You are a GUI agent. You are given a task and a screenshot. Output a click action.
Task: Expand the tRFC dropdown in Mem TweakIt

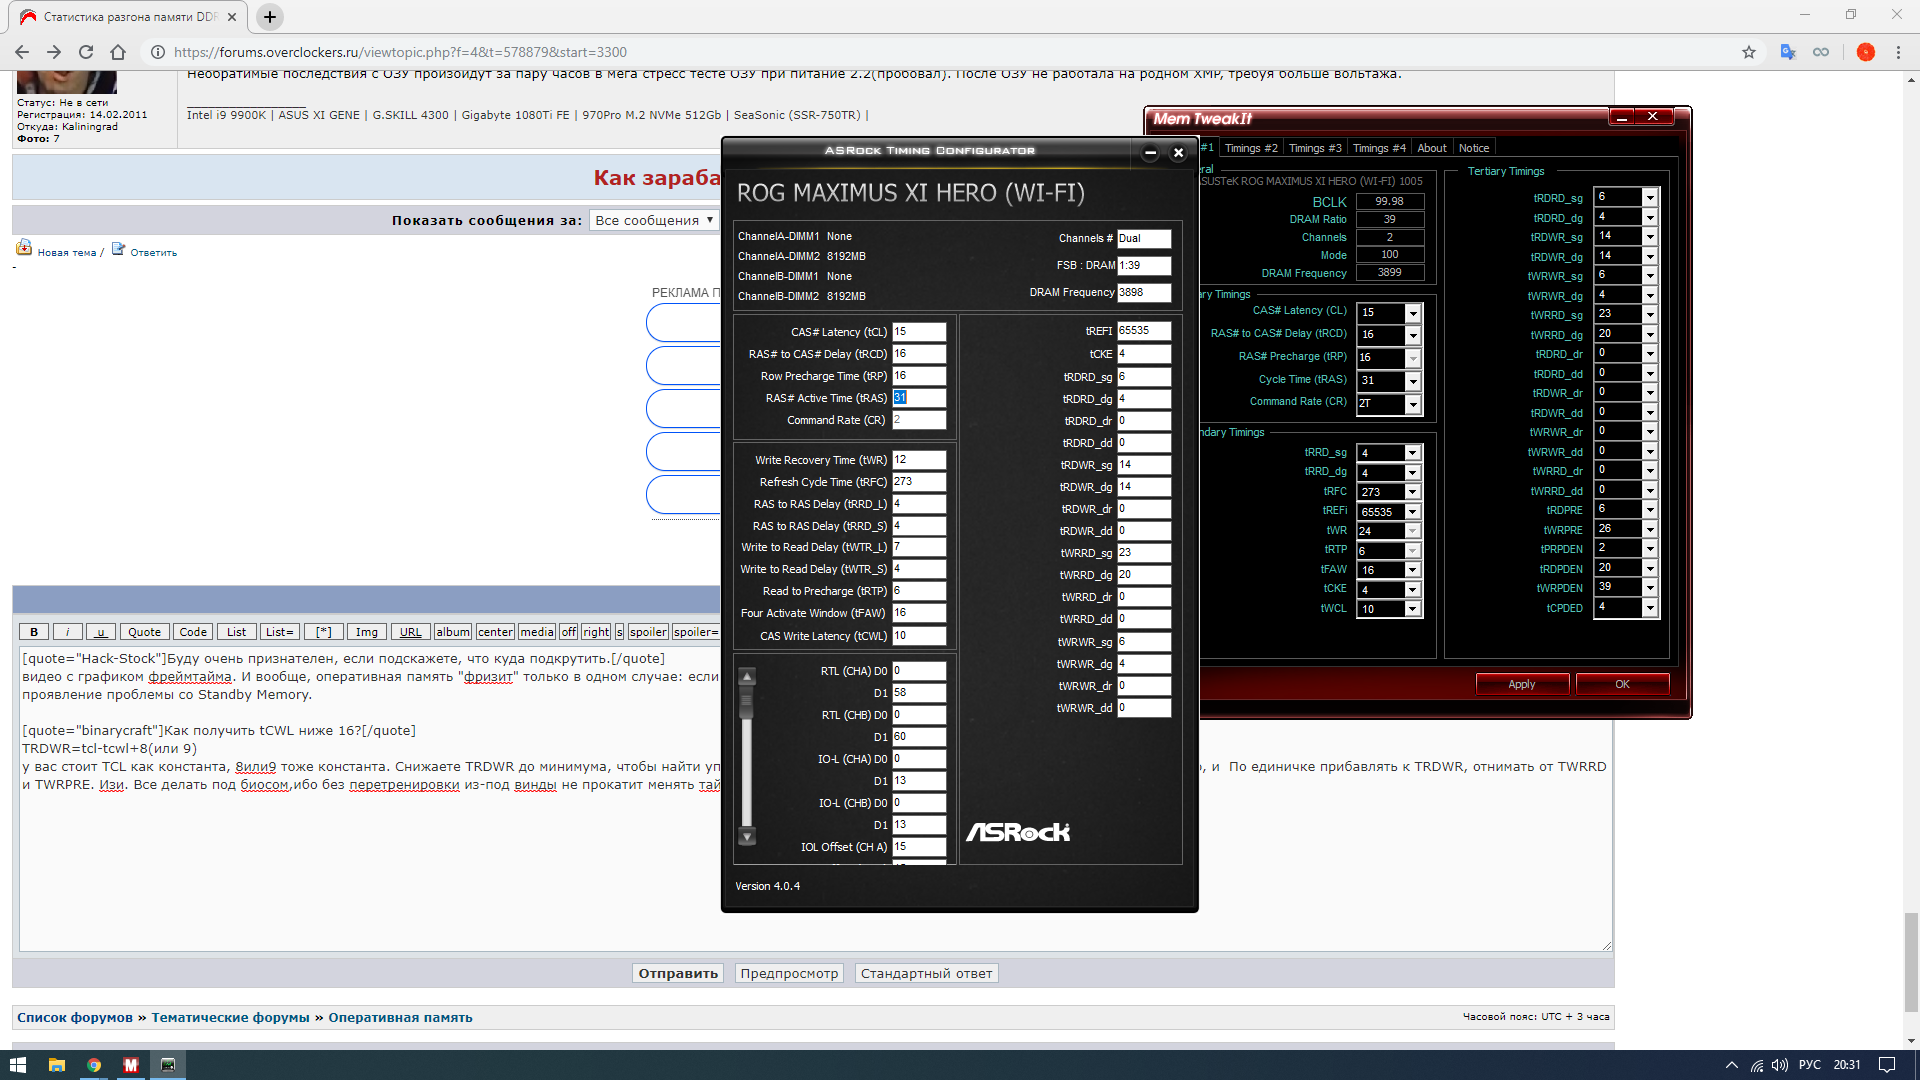[1412, 492]
